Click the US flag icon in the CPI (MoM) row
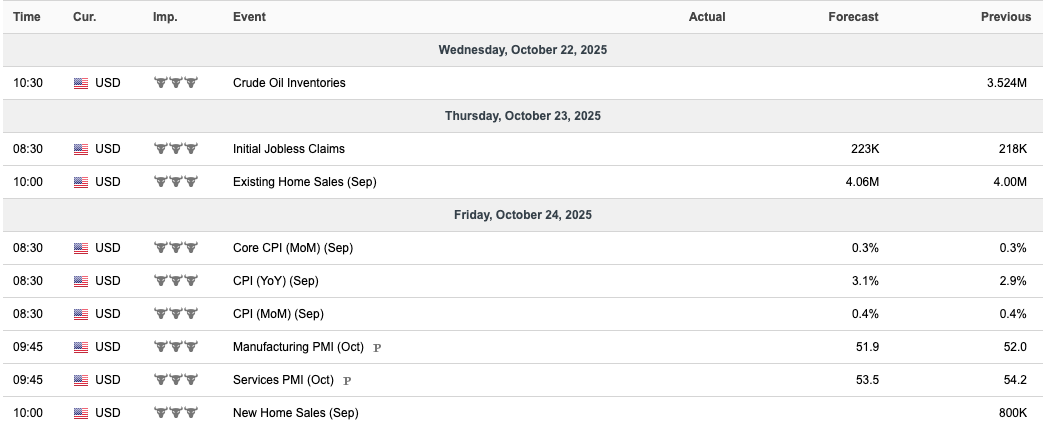The width and height of the screenshot is (1044, 435). pyautogui.click(x=81, y=314)
